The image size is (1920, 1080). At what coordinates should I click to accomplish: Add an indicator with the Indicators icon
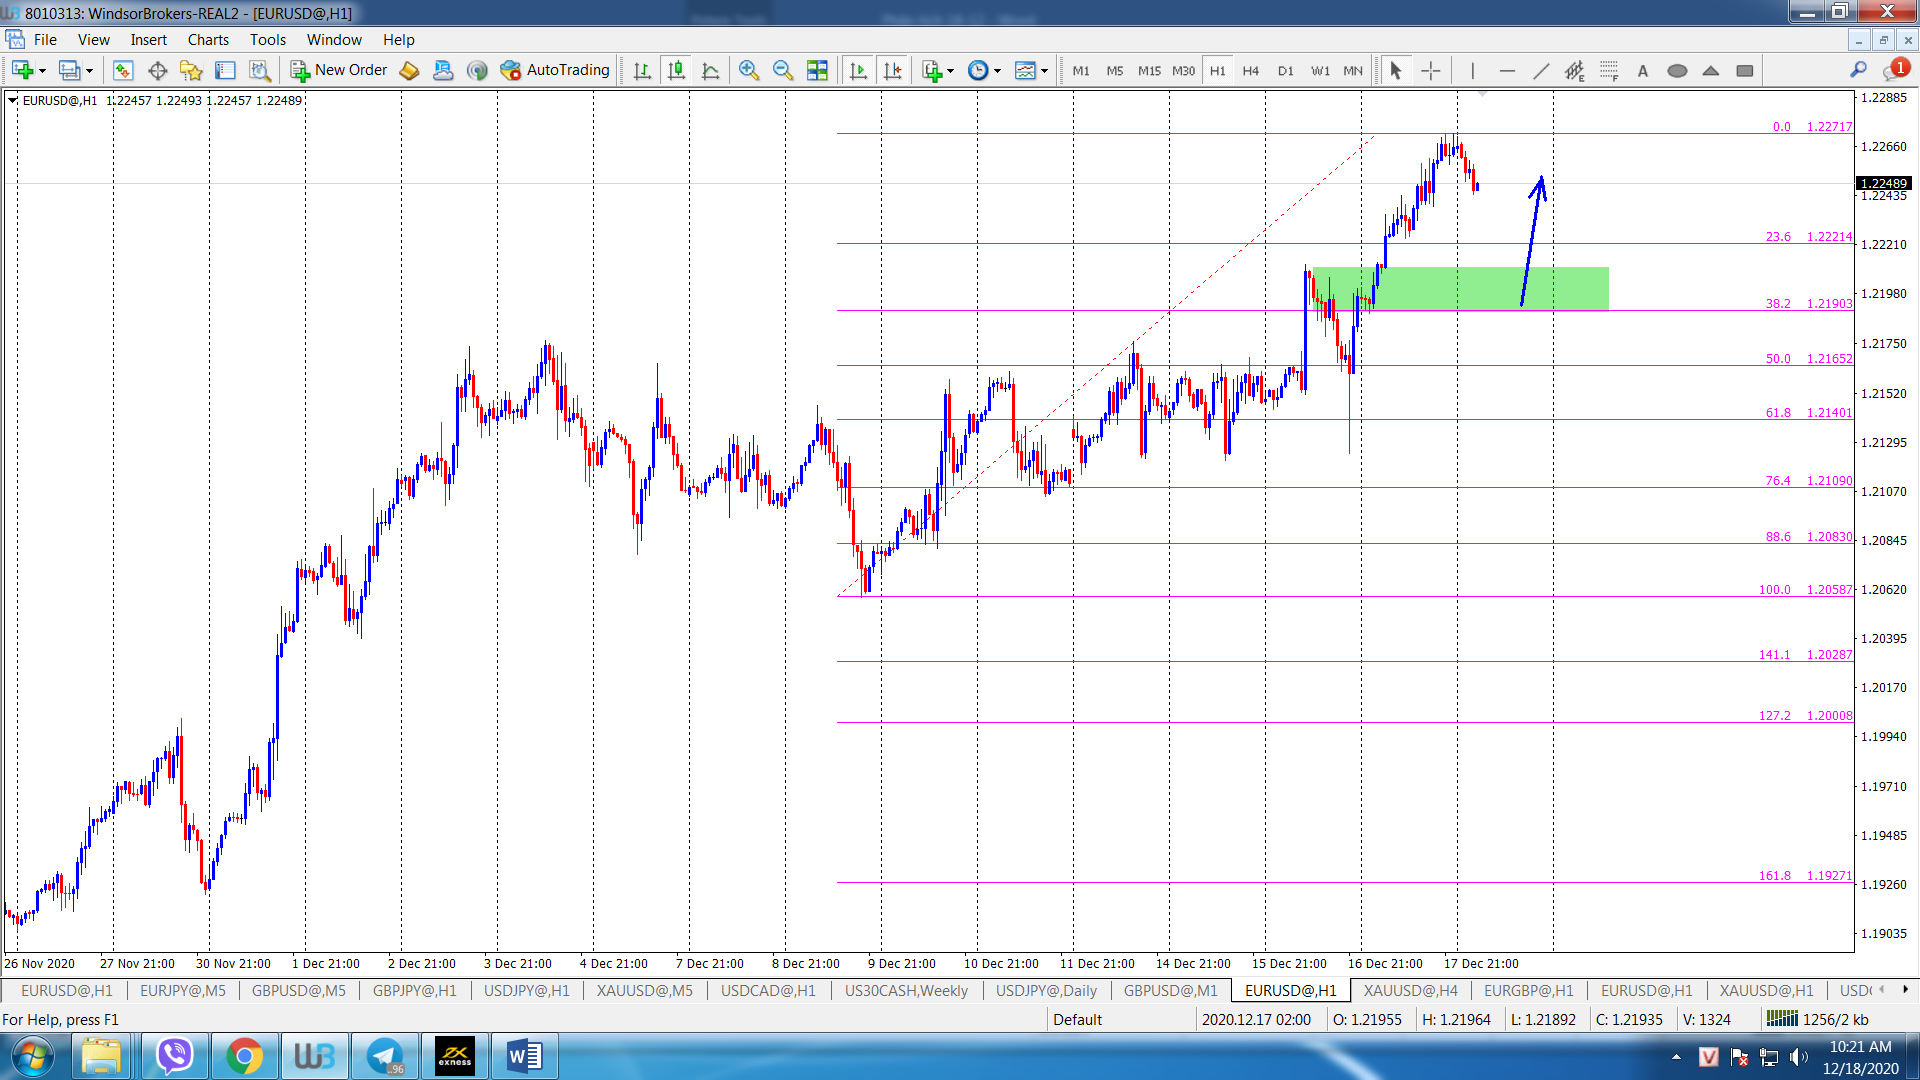point(931,70)
